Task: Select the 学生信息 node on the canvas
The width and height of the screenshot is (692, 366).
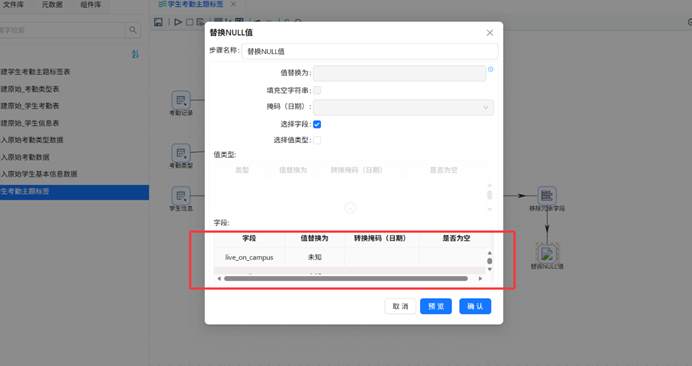Action: point(181,196)
